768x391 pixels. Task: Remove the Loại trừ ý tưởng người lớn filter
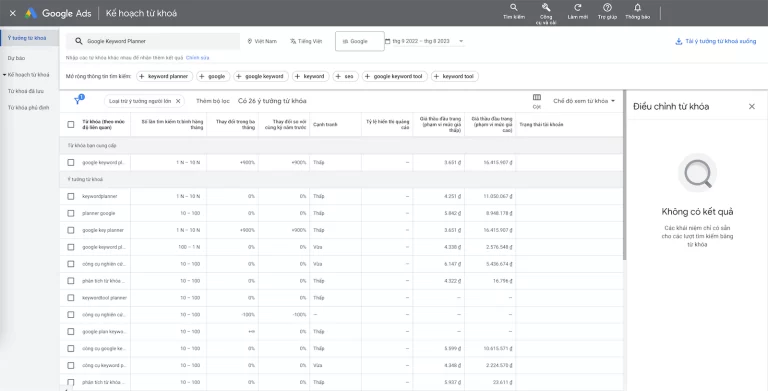click(x=178, y=101)
